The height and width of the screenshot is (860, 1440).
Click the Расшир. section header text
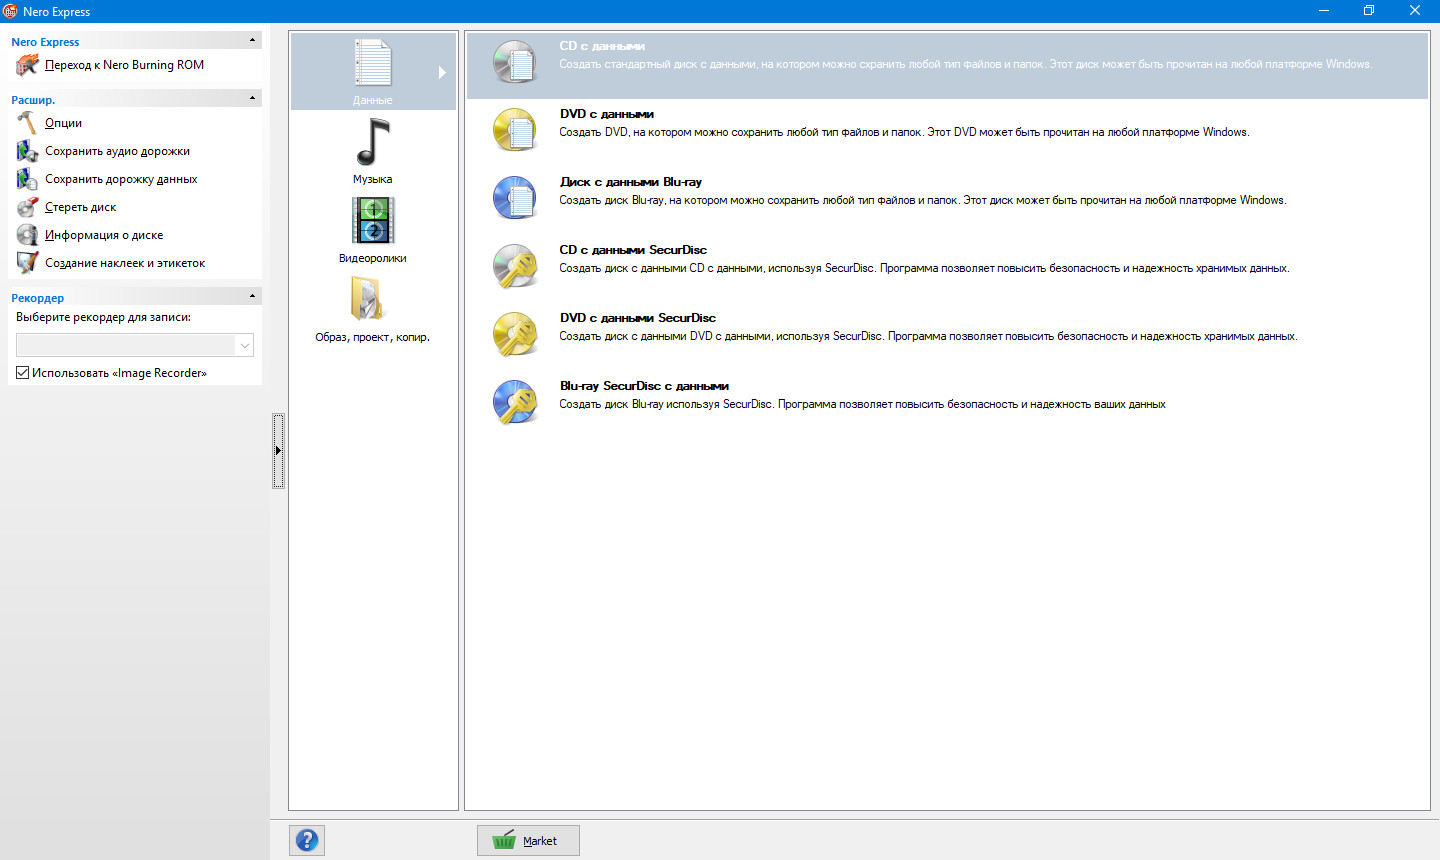33,100
